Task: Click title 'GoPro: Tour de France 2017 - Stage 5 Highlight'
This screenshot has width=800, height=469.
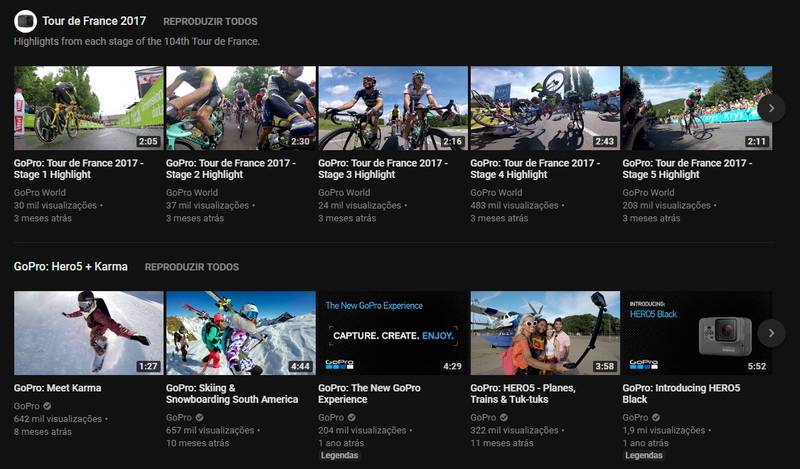Action: pos(687,169)
